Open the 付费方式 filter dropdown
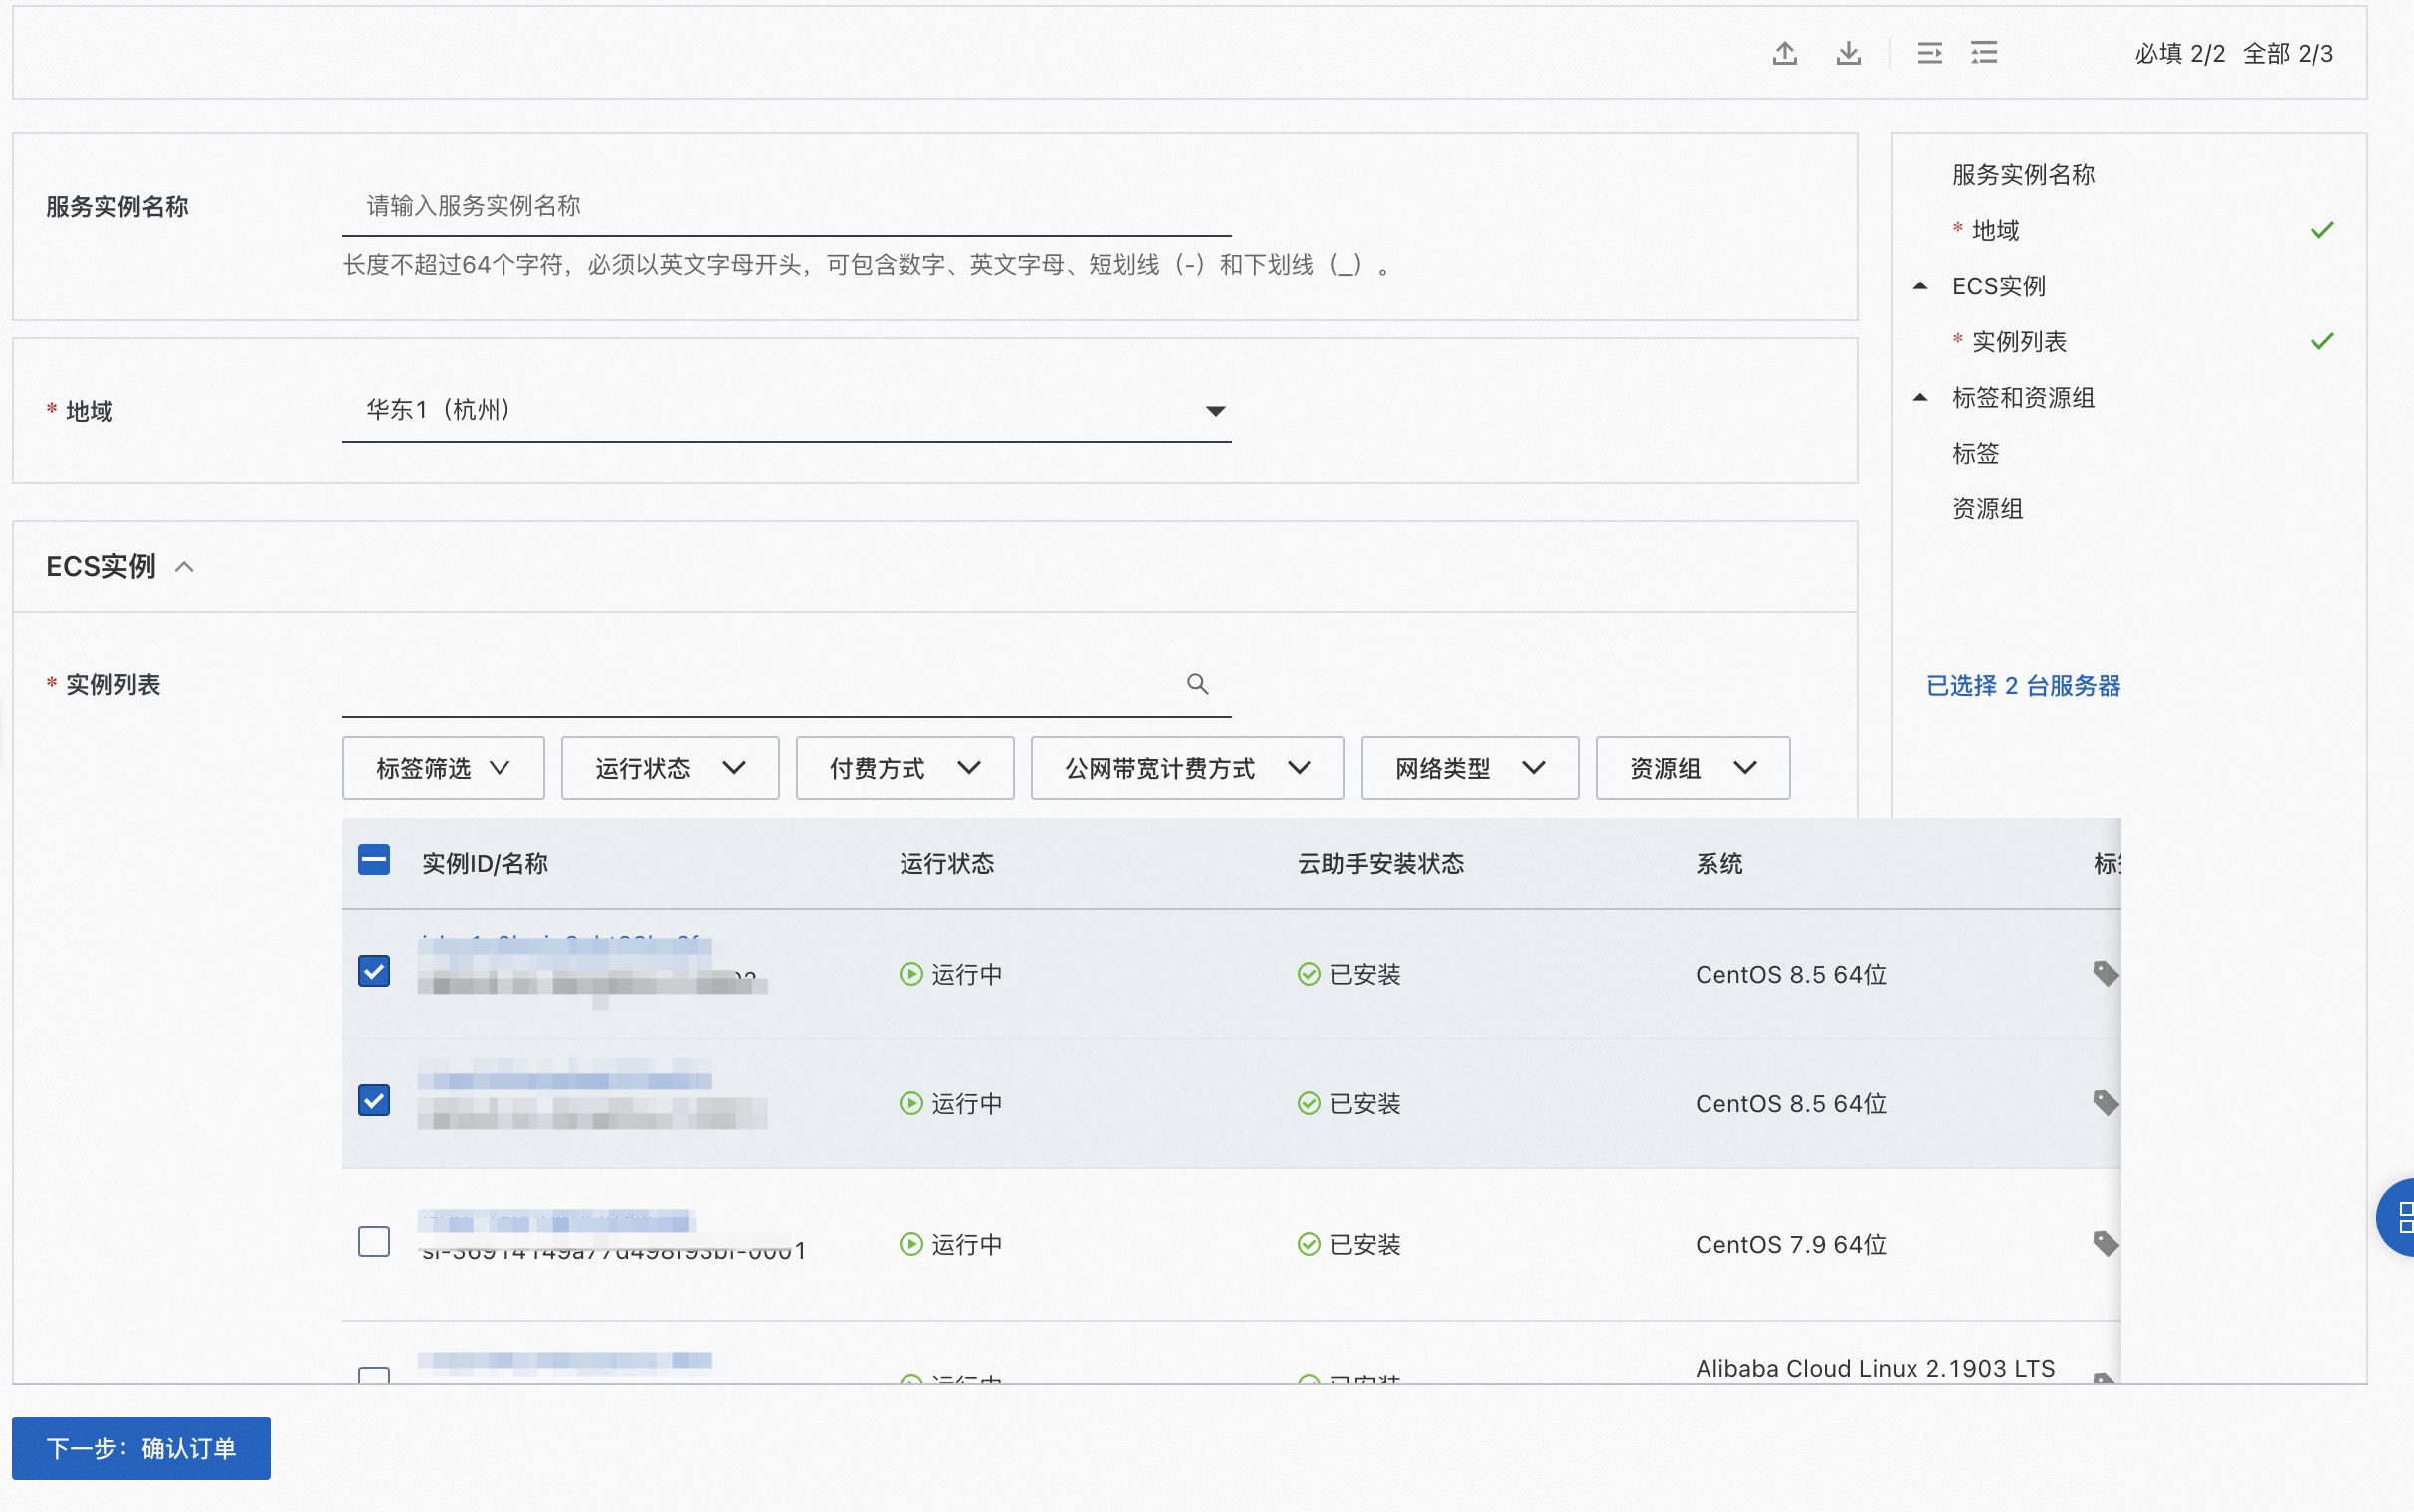The height and width of the screenshot is (1512, 2414). click(905, 768)
